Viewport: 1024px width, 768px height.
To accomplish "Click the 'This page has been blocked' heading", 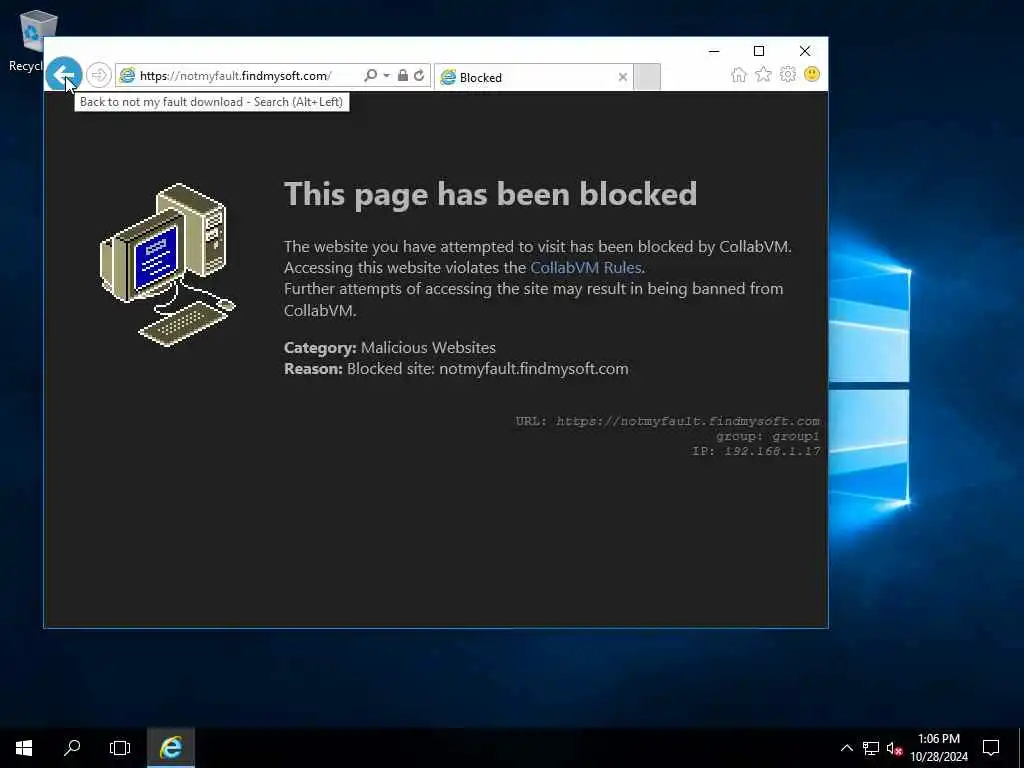I will [490, 194].
